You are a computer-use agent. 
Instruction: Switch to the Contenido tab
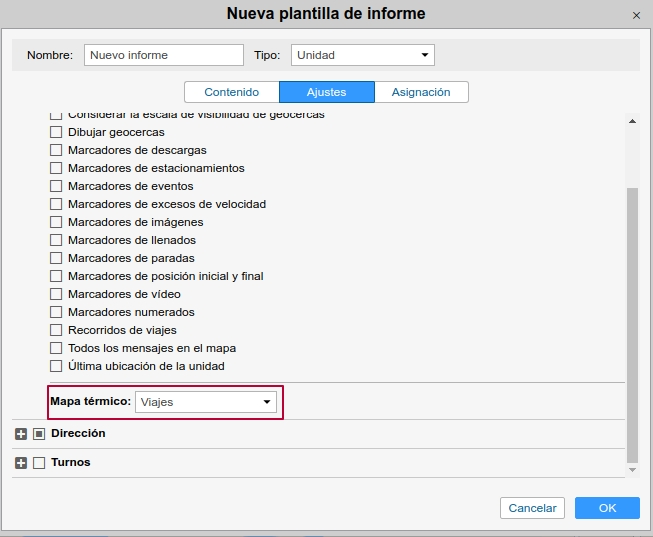pos(231,92)
